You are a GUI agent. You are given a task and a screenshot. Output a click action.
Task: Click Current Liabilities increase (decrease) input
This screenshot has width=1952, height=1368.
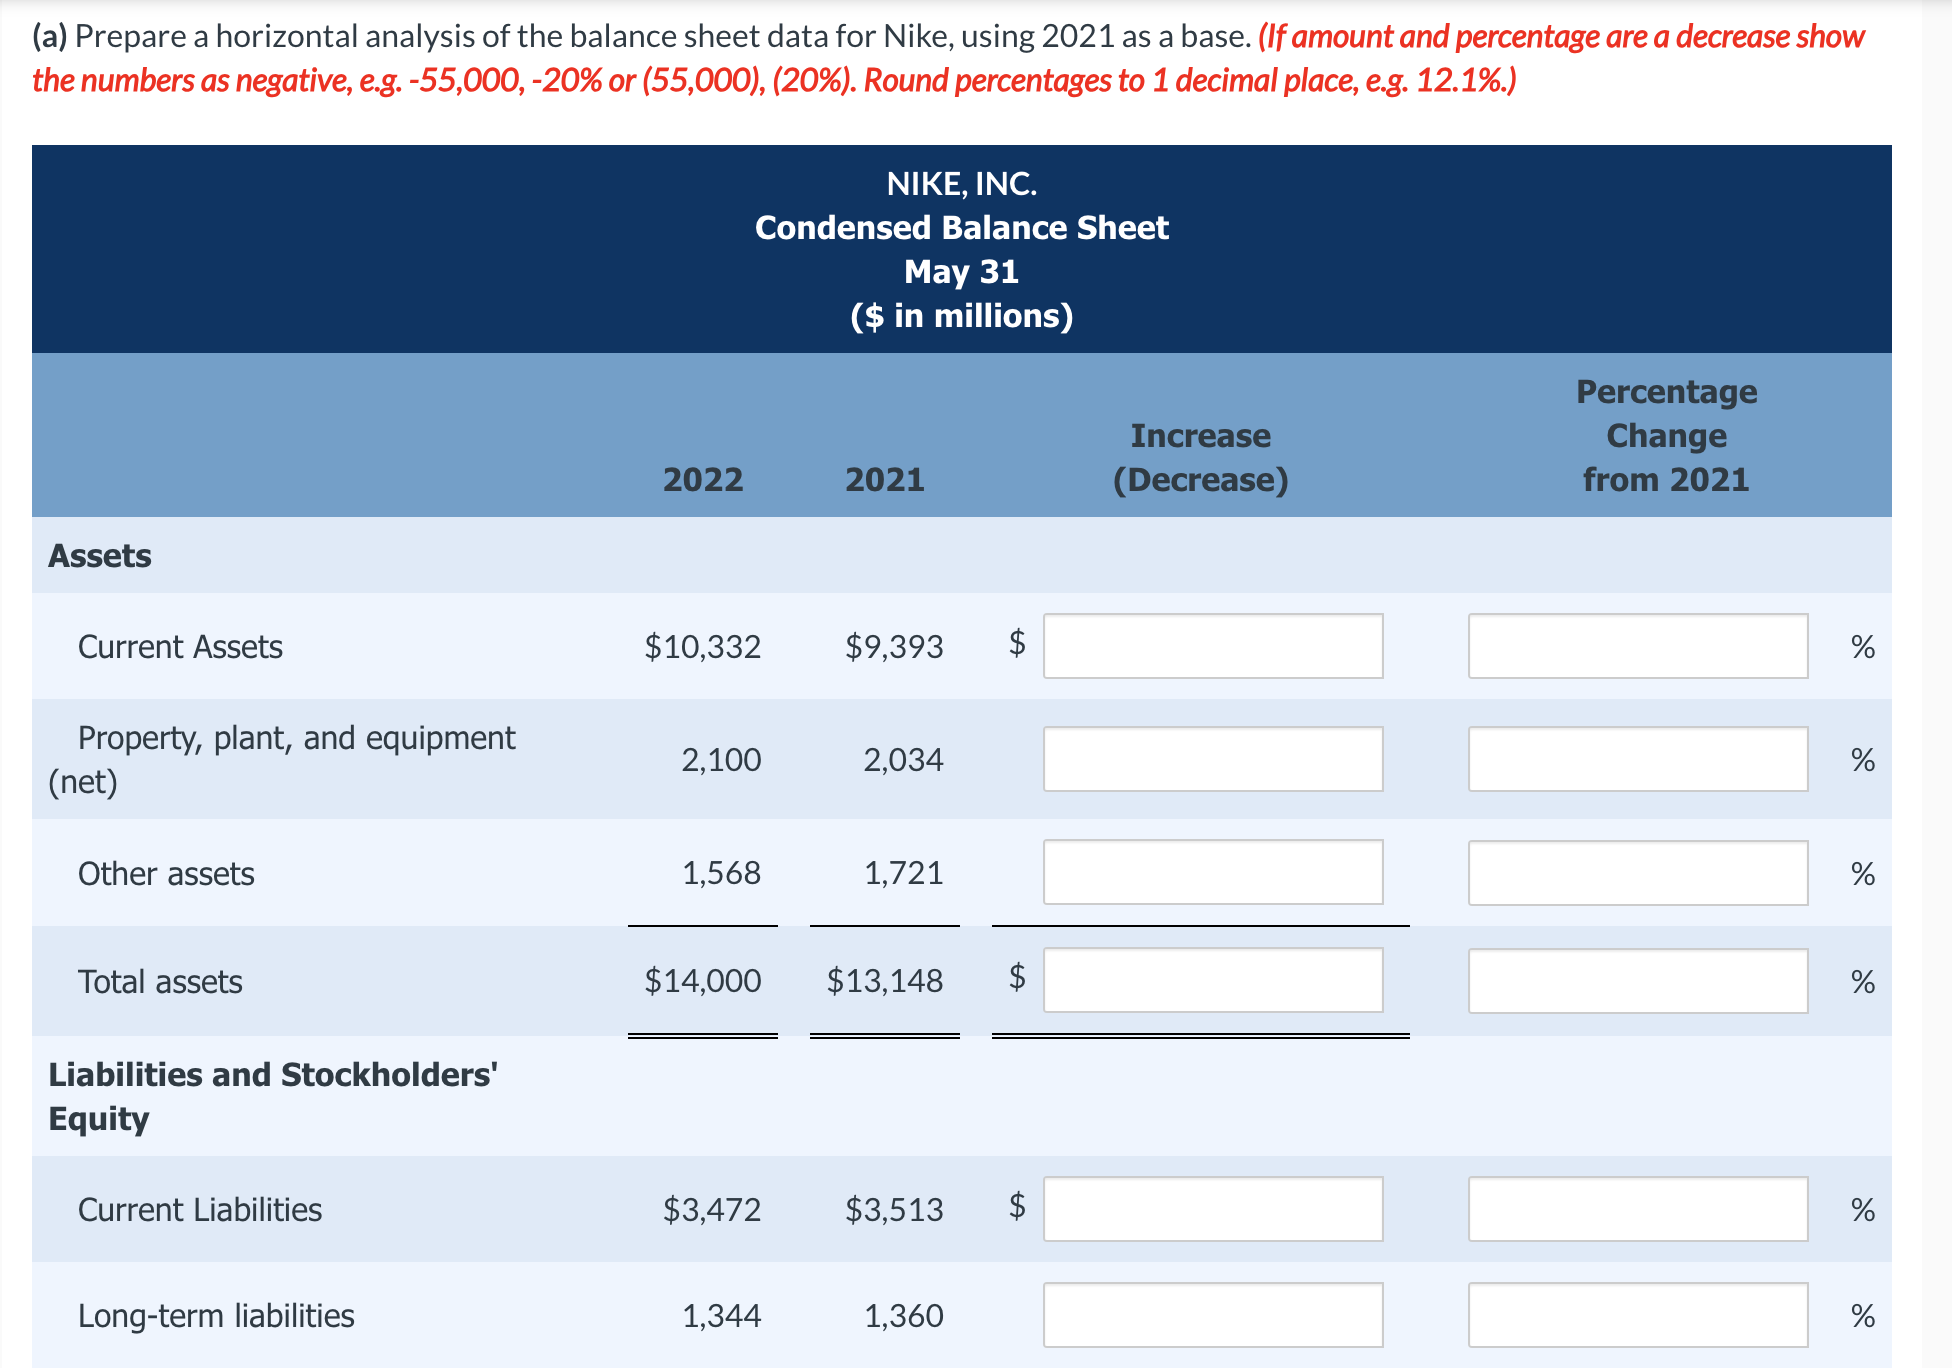1213,1209
